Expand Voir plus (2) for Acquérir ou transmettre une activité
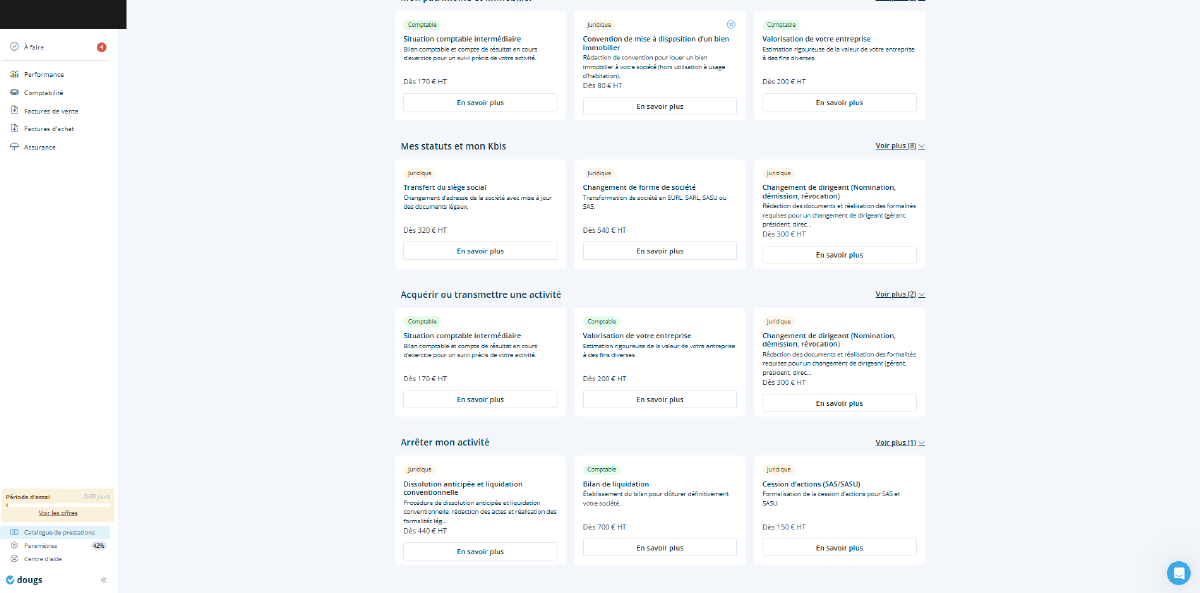The height and width of the screenshot is (593, 1200). coord(900,294)
